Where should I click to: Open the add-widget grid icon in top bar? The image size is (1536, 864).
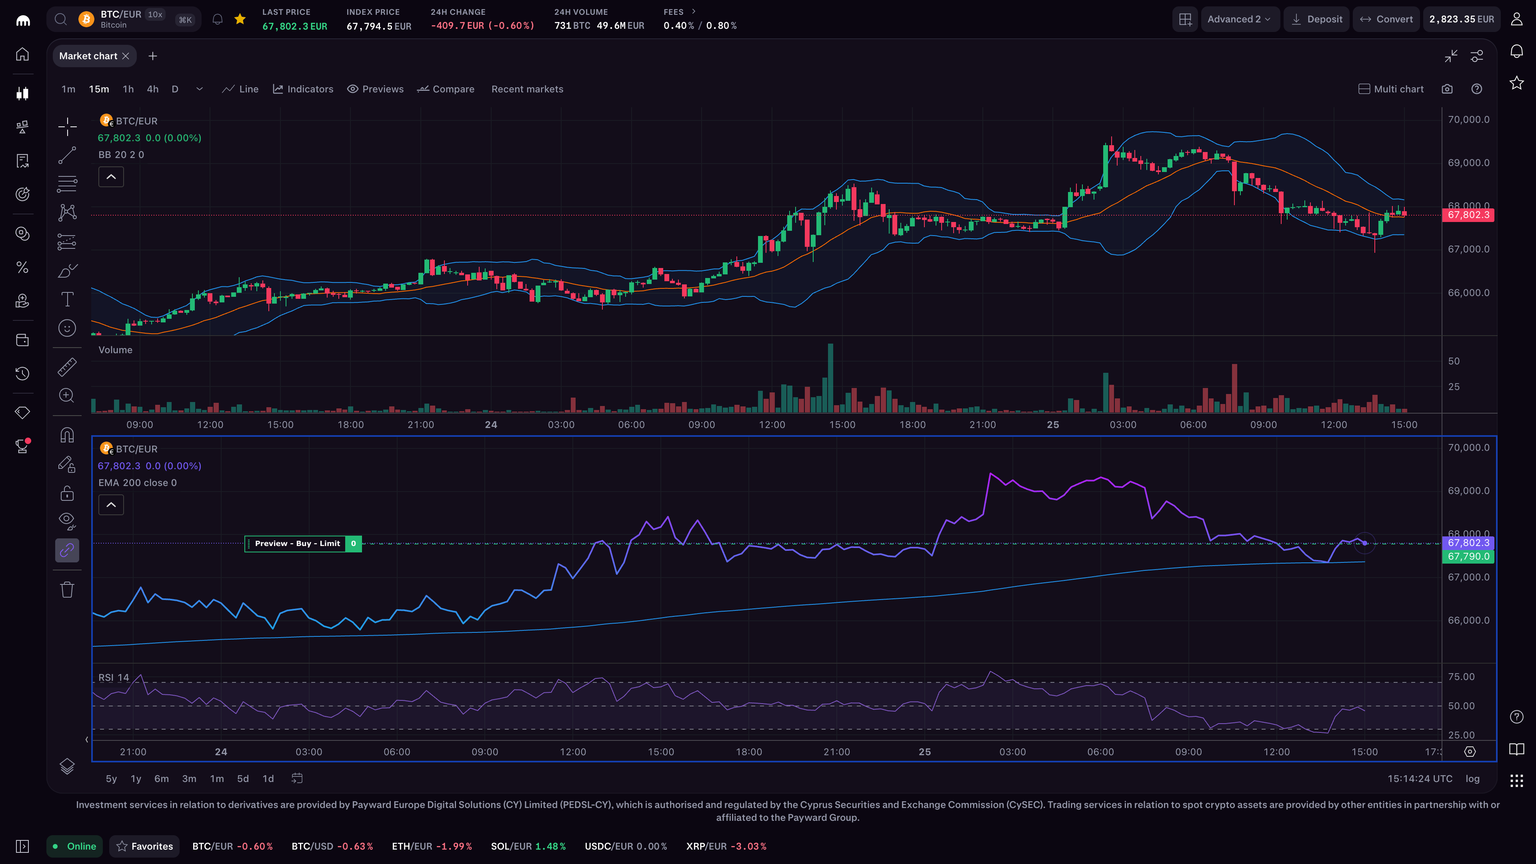pyautogui.click(x=1185, y=19)
